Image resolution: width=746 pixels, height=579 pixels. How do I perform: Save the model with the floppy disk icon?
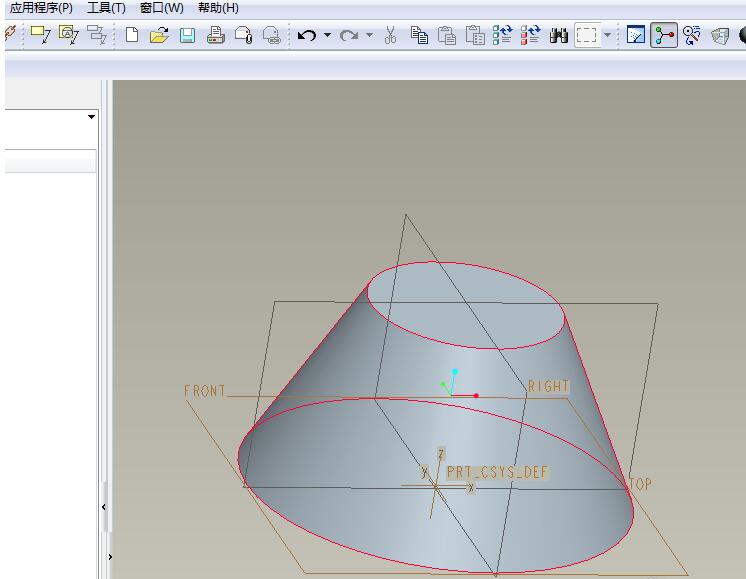click(x=187, y=35)
